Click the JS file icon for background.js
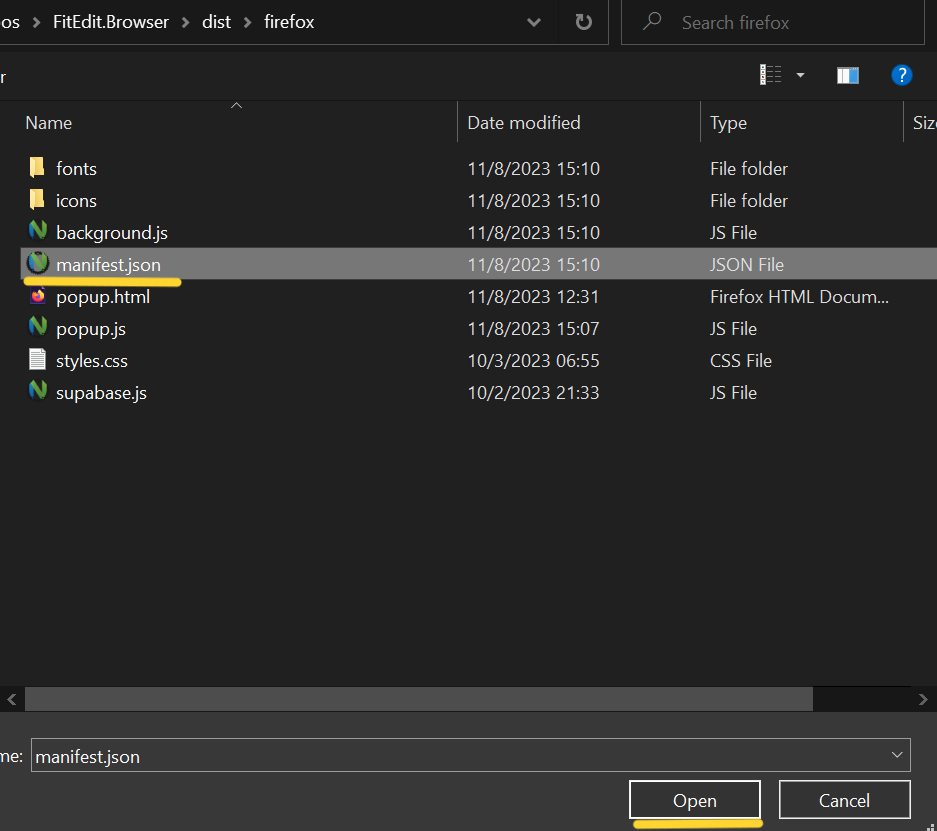 point(38,232)
